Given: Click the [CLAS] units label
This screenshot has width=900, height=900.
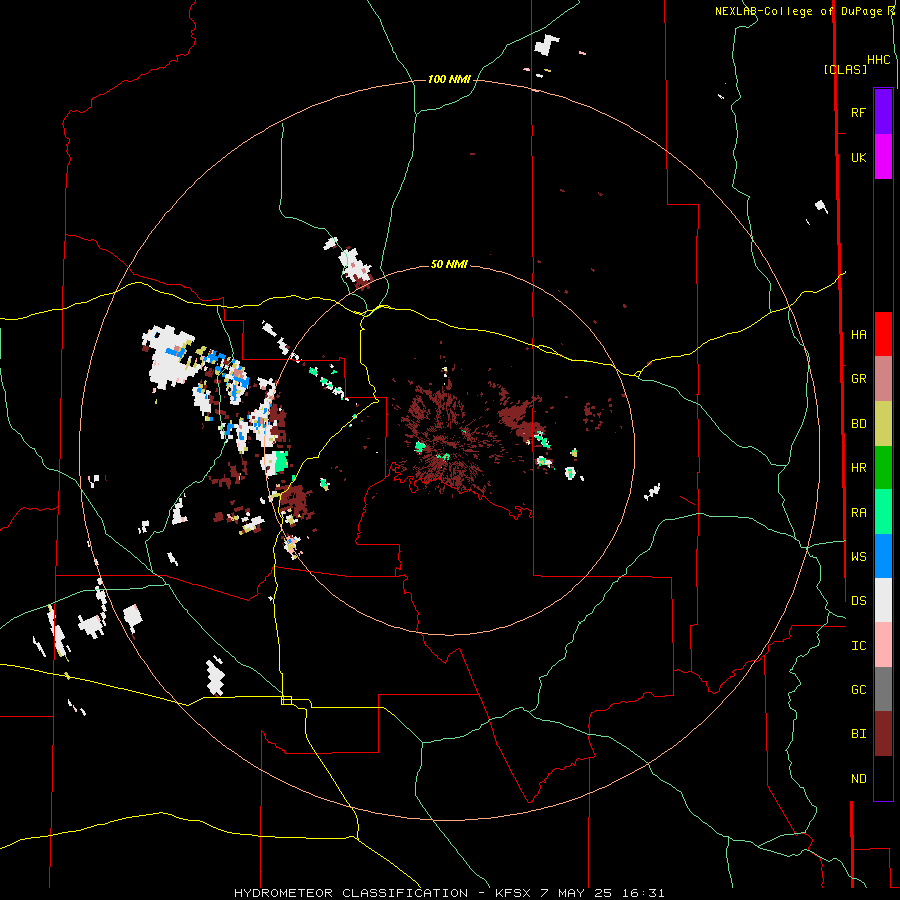Looking at the screenshot, I should point(845,69).
